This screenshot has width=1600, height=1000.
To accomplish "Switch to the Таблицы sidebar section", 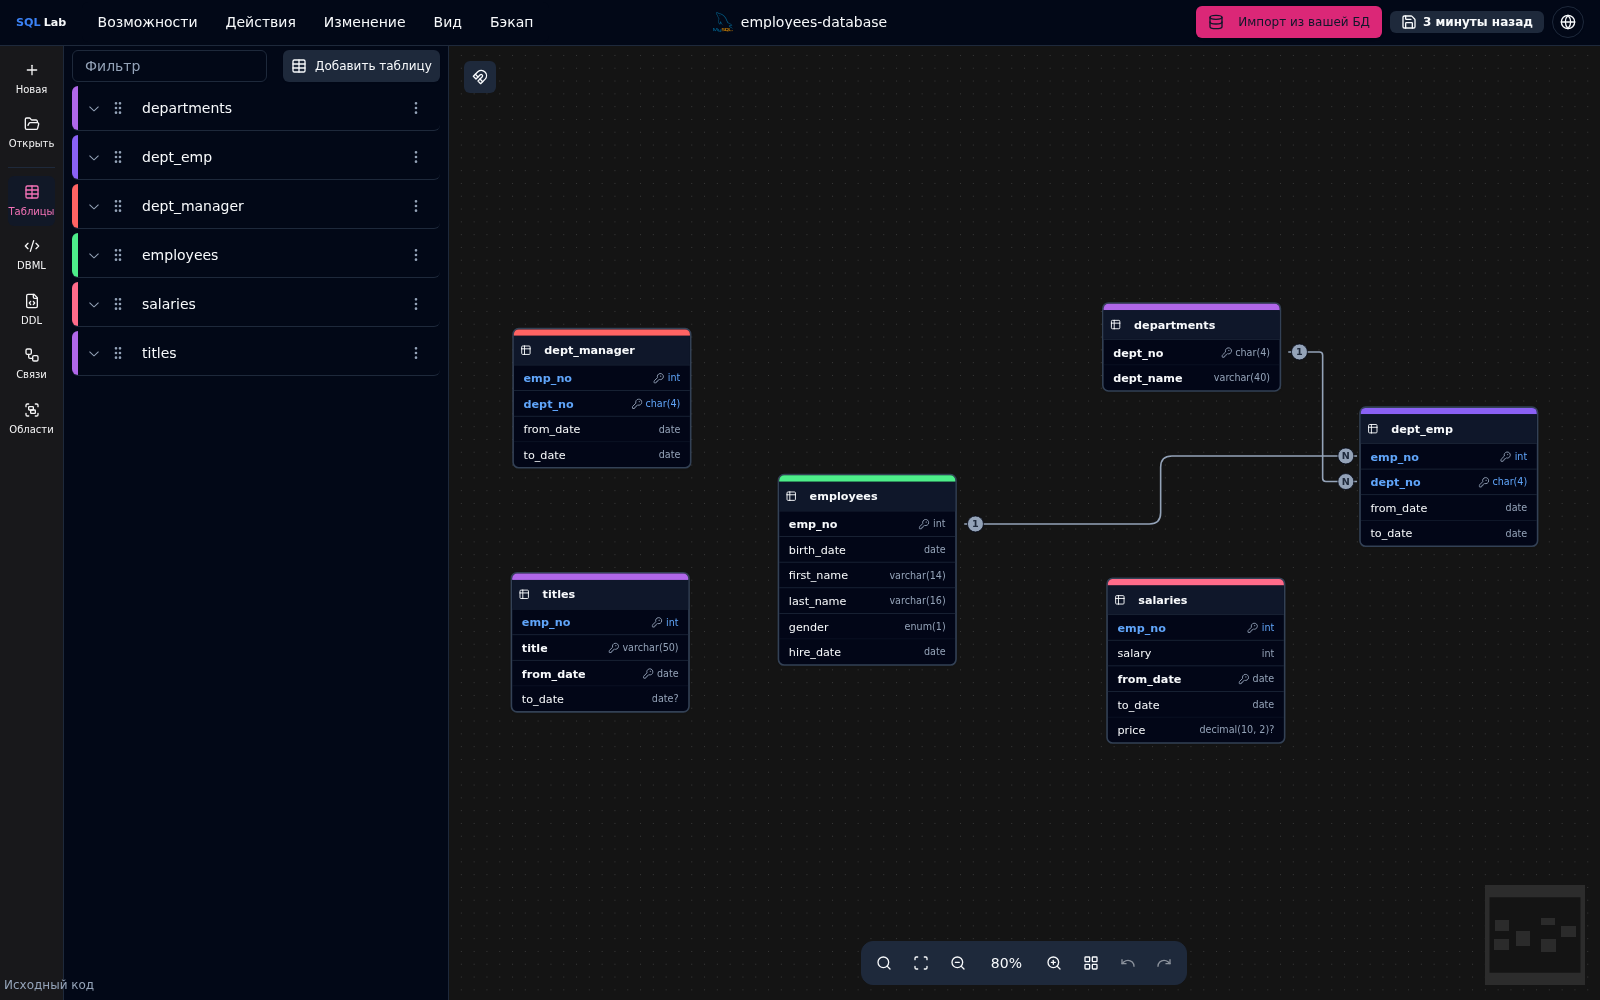I will (x=31, y=200).
